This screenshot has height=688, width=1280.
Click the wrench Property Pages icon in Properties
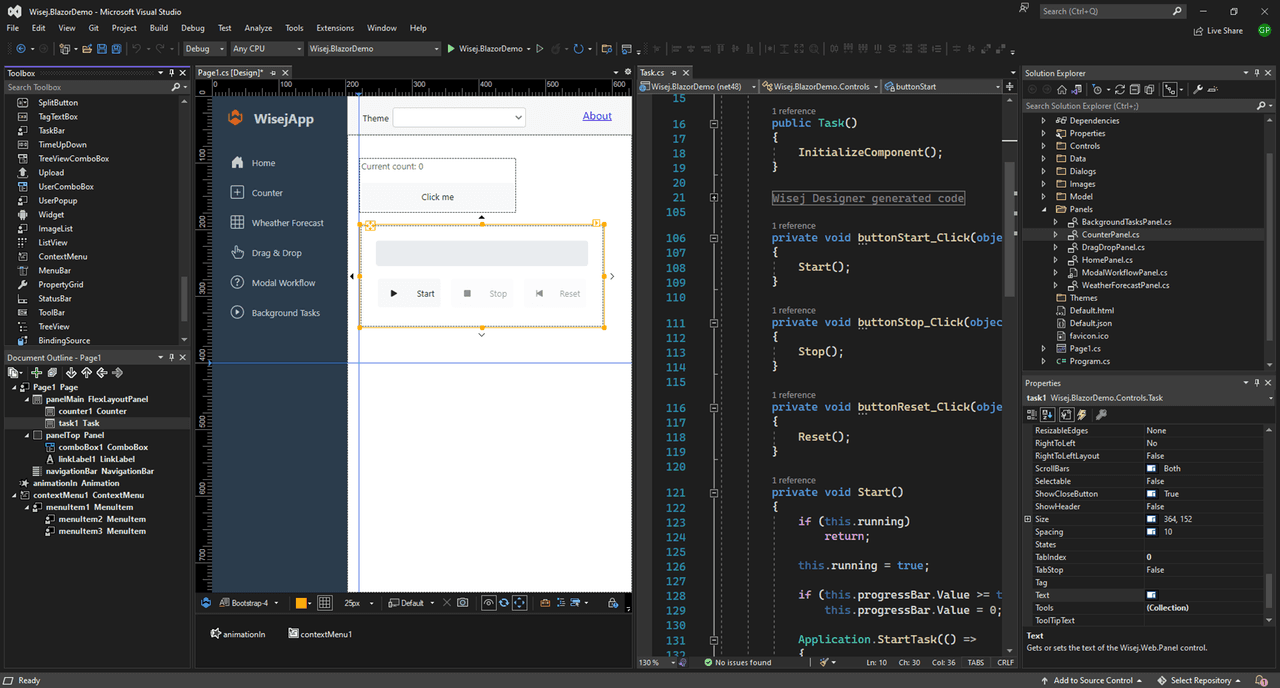tap(1101, 414)
